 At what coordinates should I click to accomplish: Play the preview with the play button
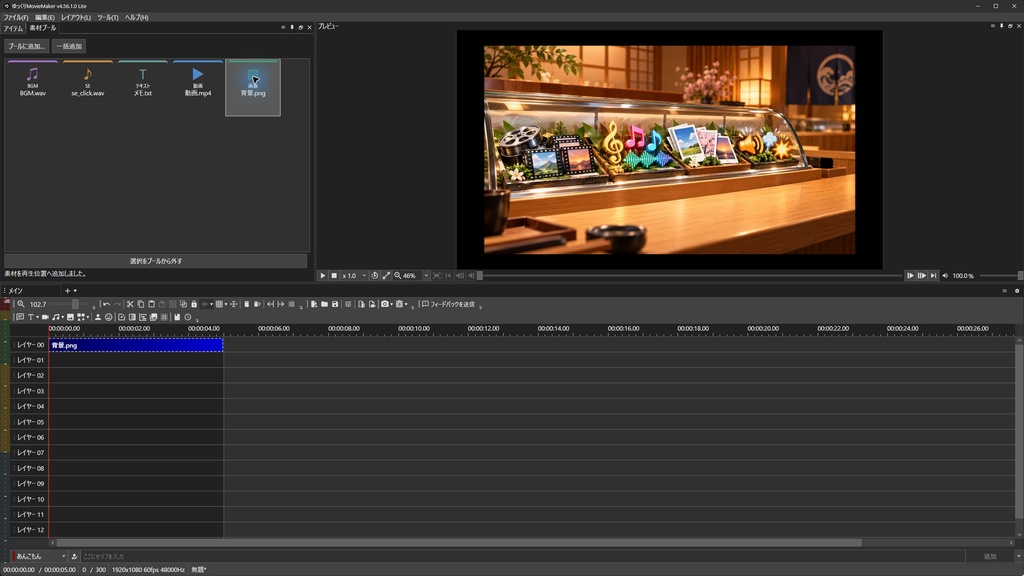click(x=322, y=276)
